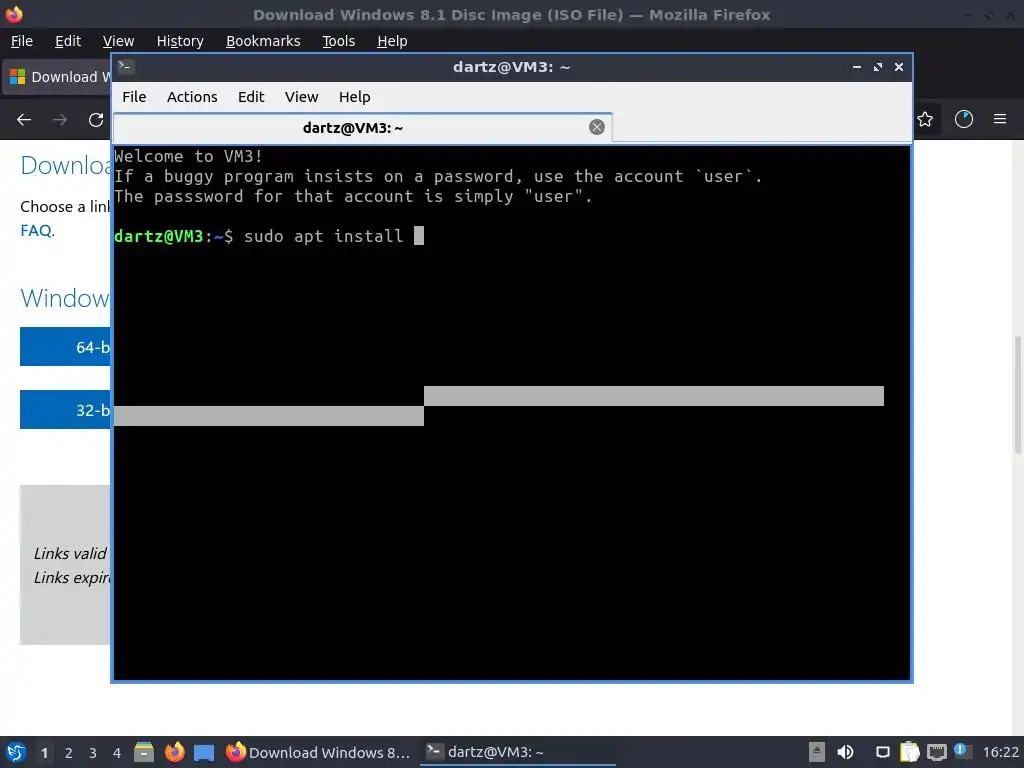
Task: Switch to workspace 1
Action: (x=44, y=753)
